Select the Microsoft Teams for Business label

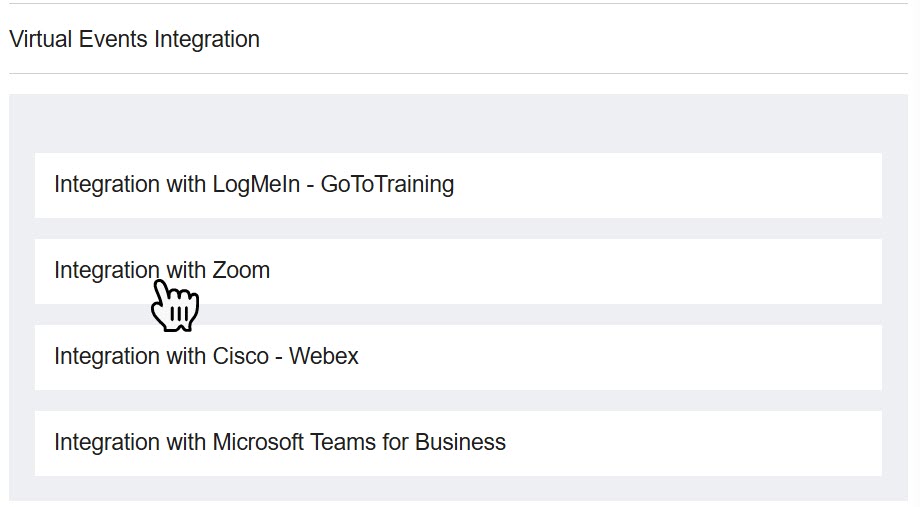tap(280, 443)
